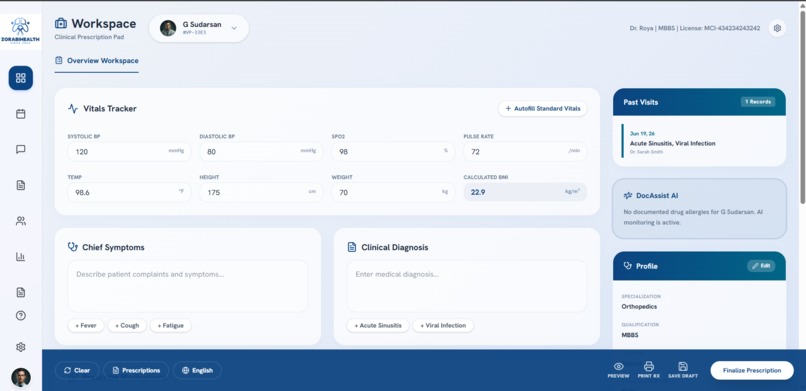Screen dimensions: 806x391
Task: Click the Systolic BP field
Action: click(129, 152)
